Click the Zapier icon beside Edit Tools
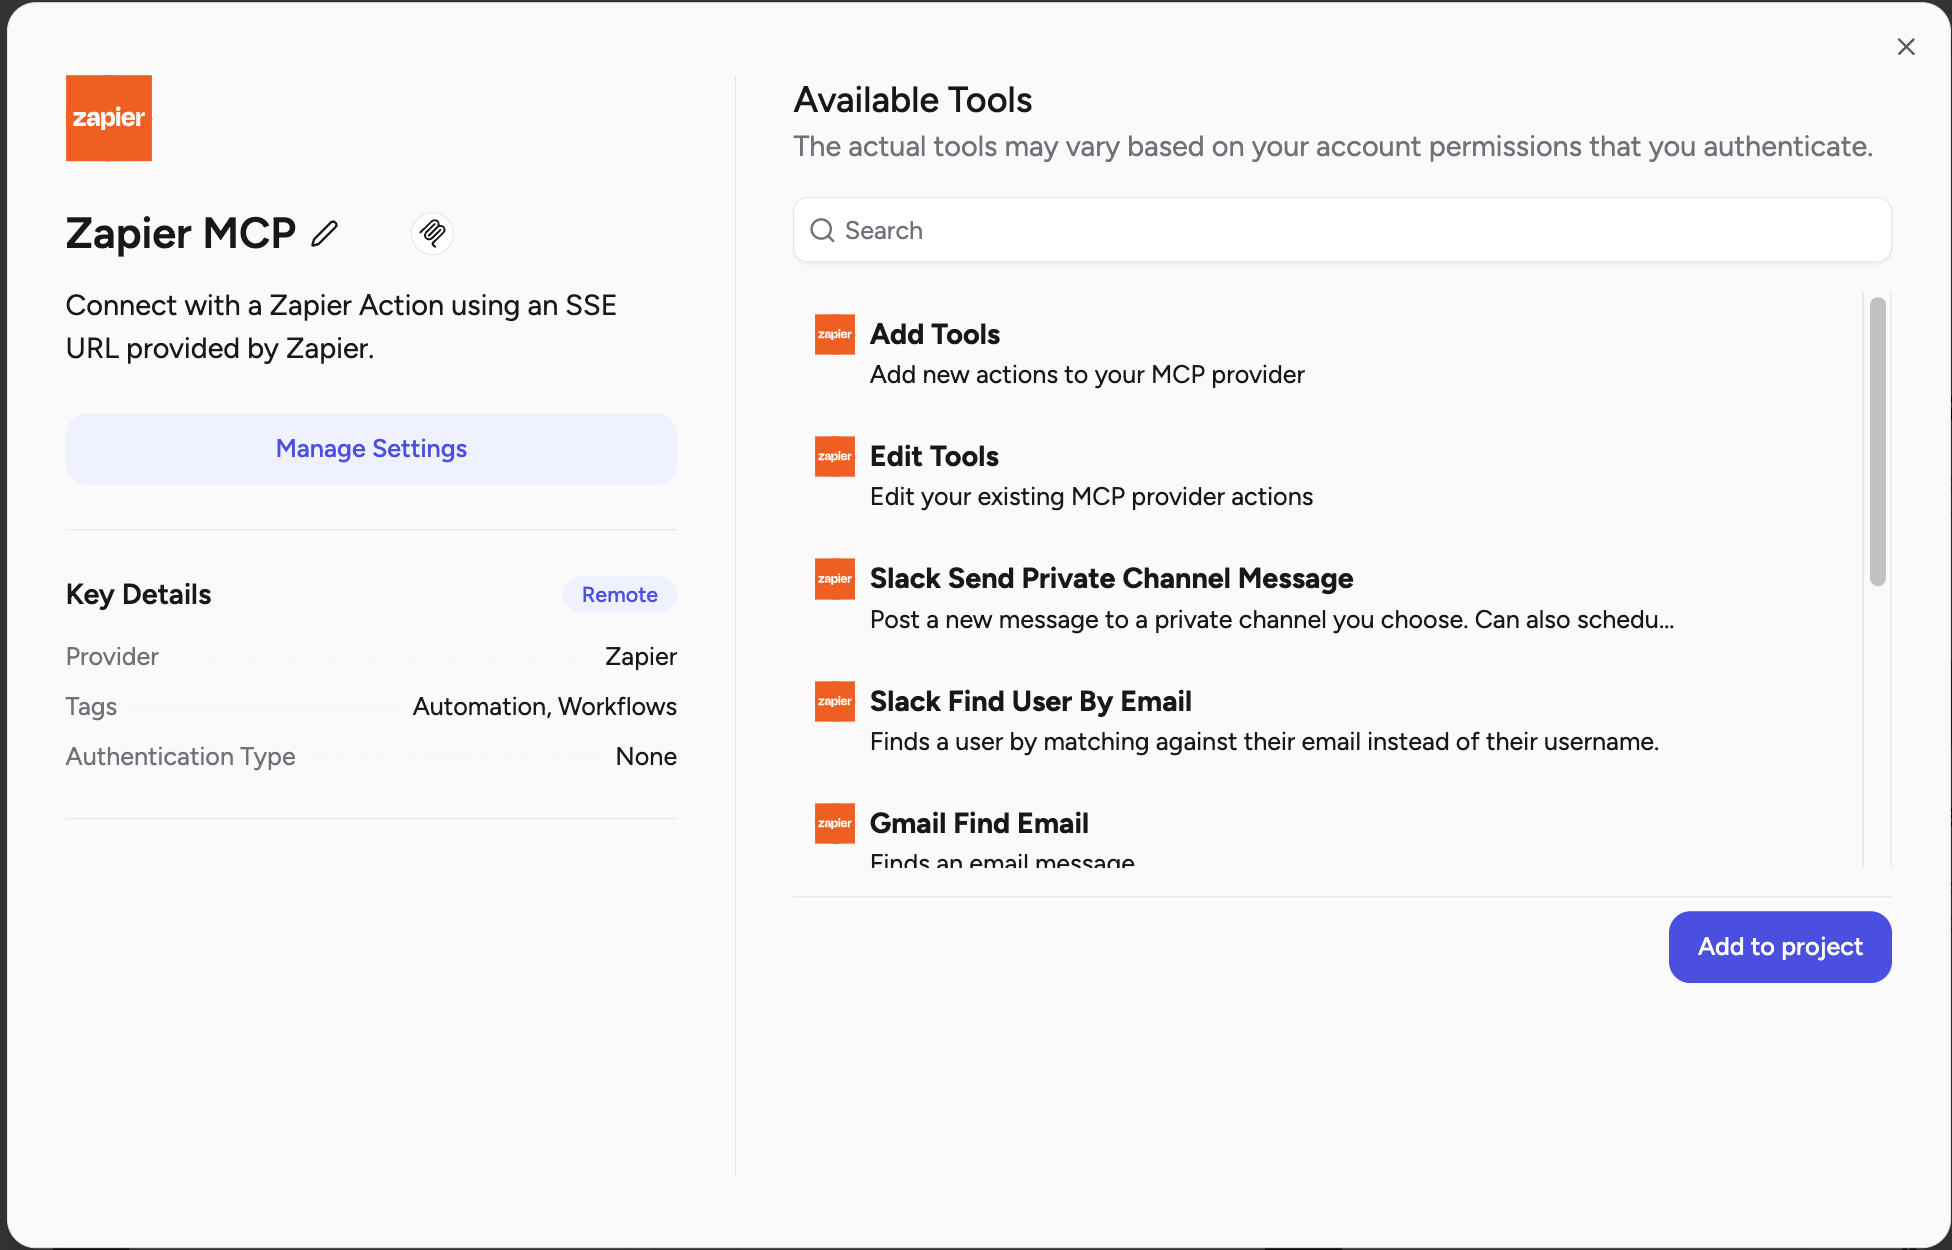Screen dimensions: 1952x1250 pos(834,456)
